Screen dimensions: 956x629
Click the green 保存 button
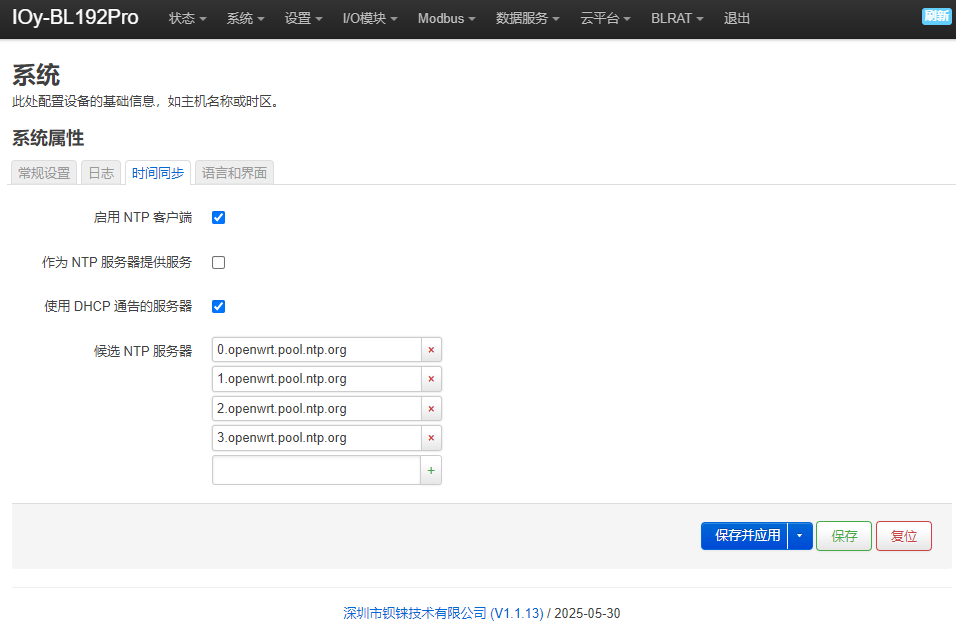[844, 536]
